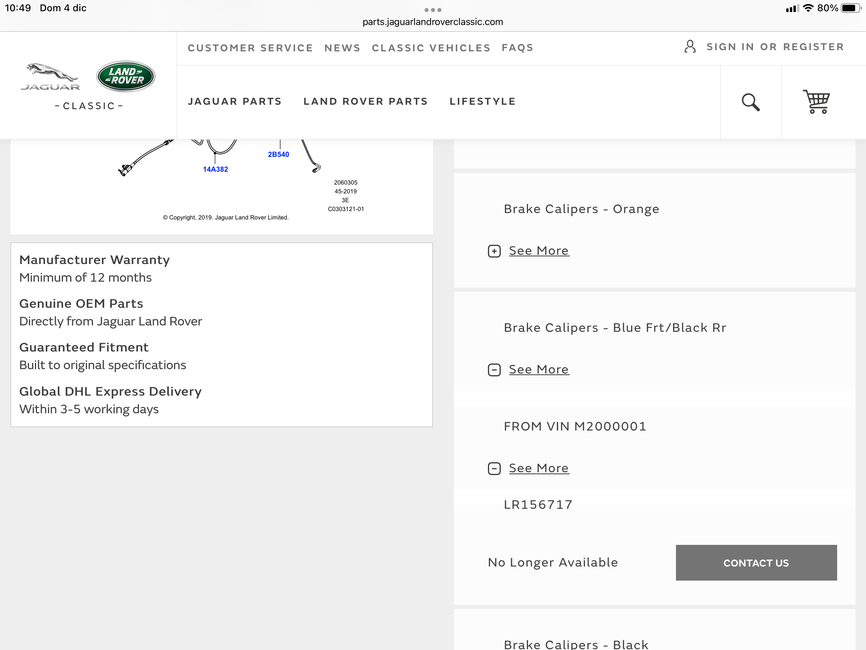Select part number LR156717 text
Screen dimensions: 866x650
(538, 505)
